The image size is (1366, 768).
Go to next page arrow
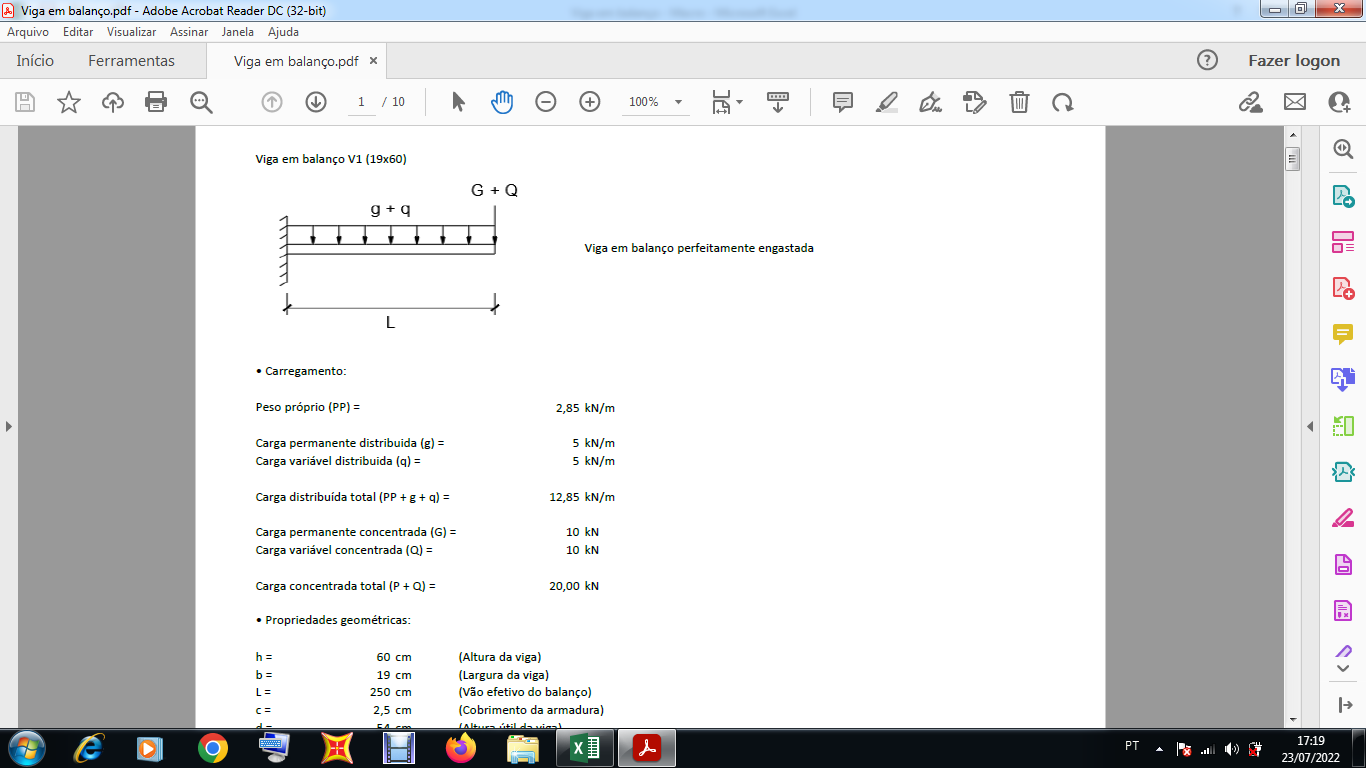tap(316, 102)
